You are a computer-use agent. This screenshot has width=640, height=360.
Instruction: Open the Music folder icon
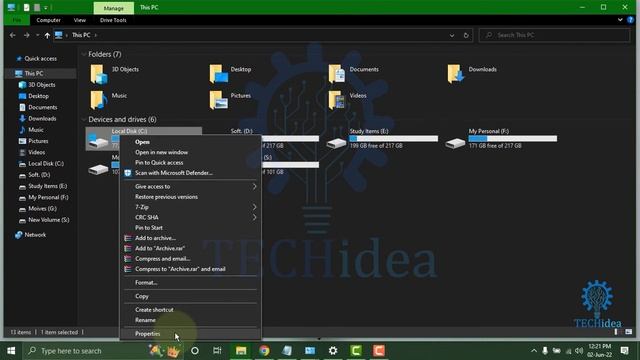click(x=99, y=100)
